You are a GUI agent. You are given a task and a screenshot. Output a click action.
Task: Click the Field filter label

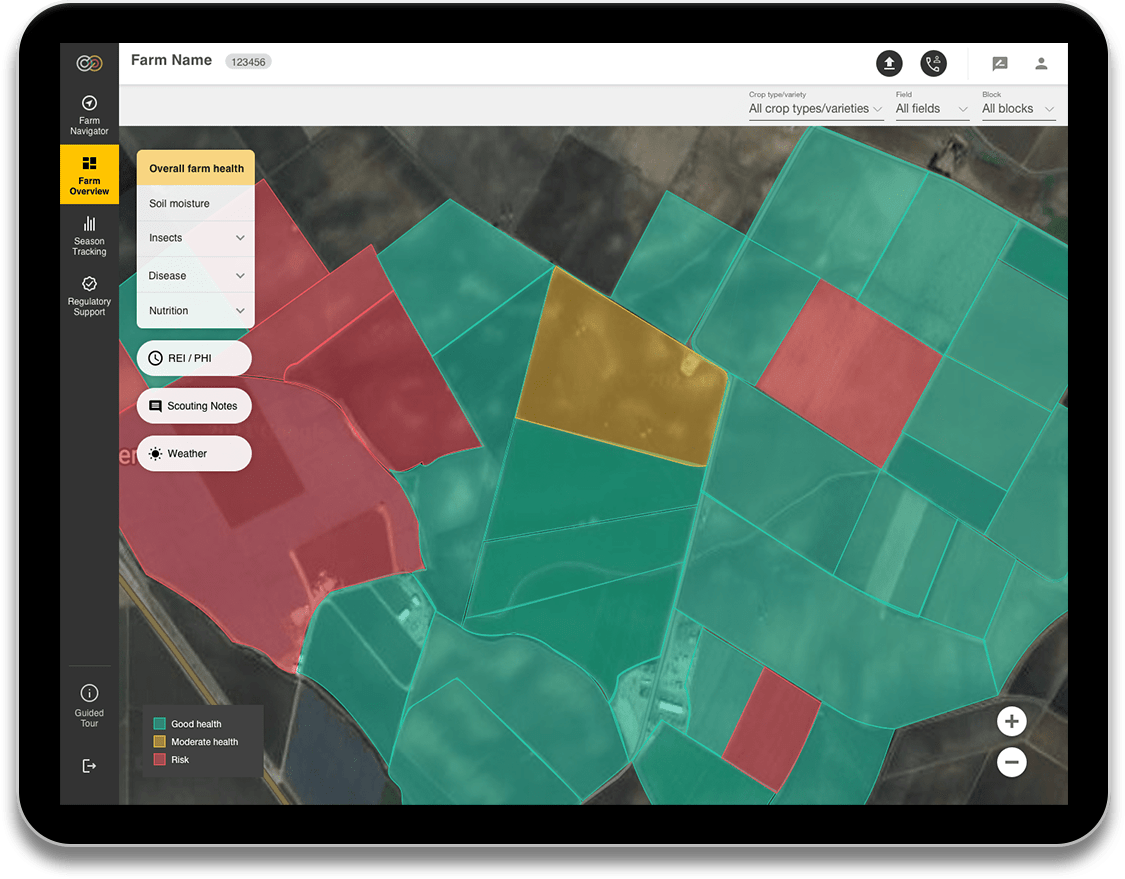pyautogui.click(x=903, y=94)
